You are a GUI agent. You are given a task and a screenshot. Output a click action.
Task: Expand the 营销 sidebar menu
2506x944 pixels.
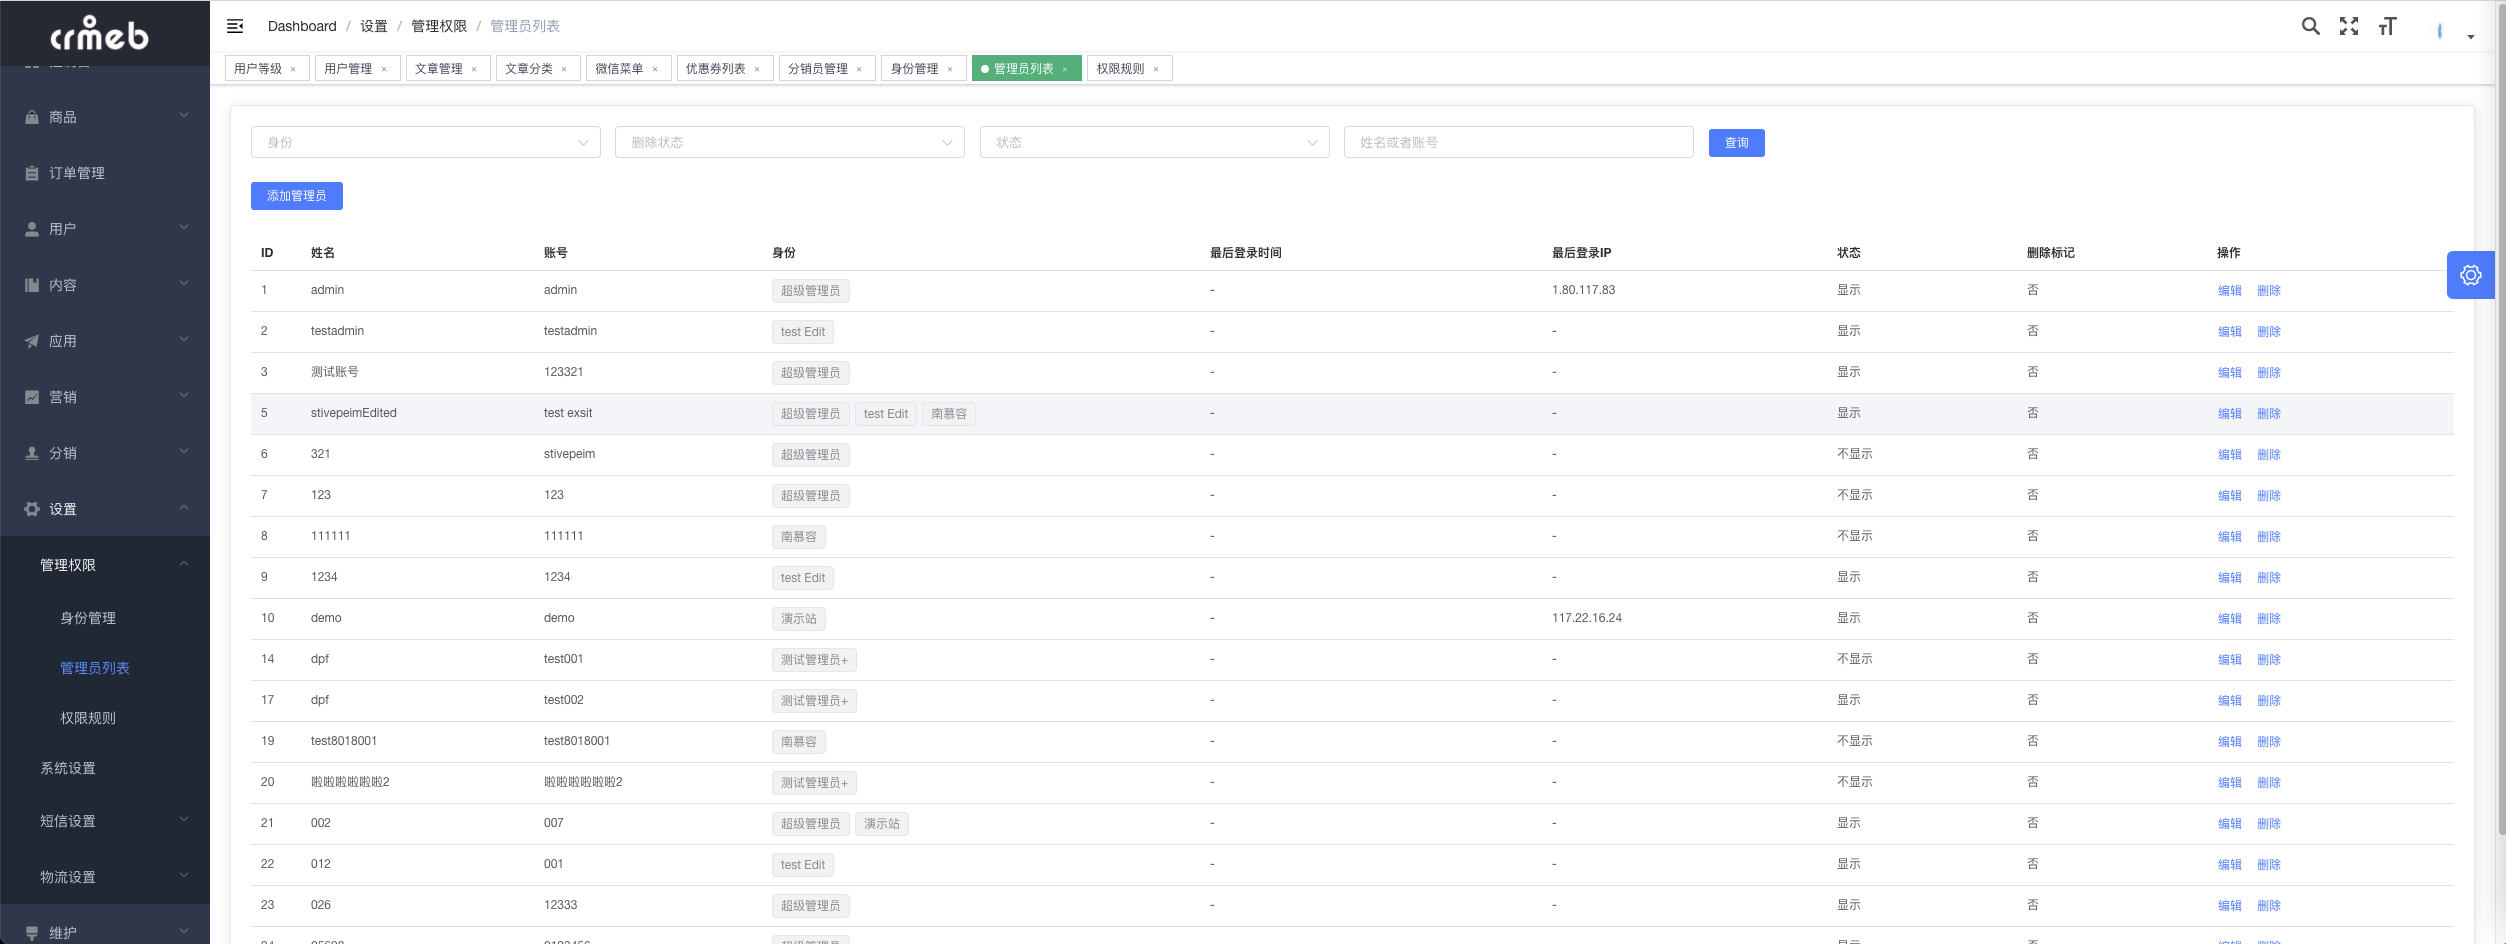pyautogui.click(x=184, y=396)
